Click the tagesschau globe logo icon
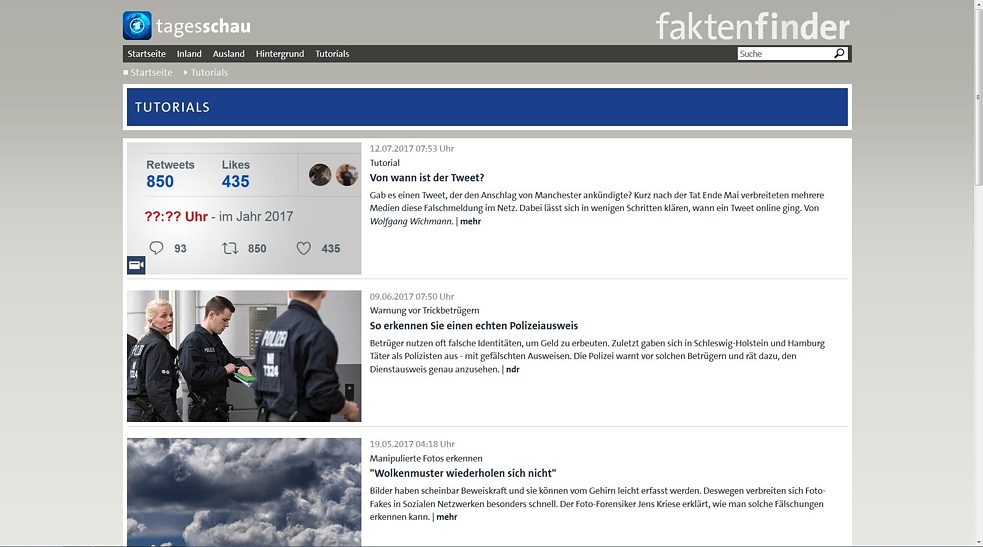 (137, 26)
